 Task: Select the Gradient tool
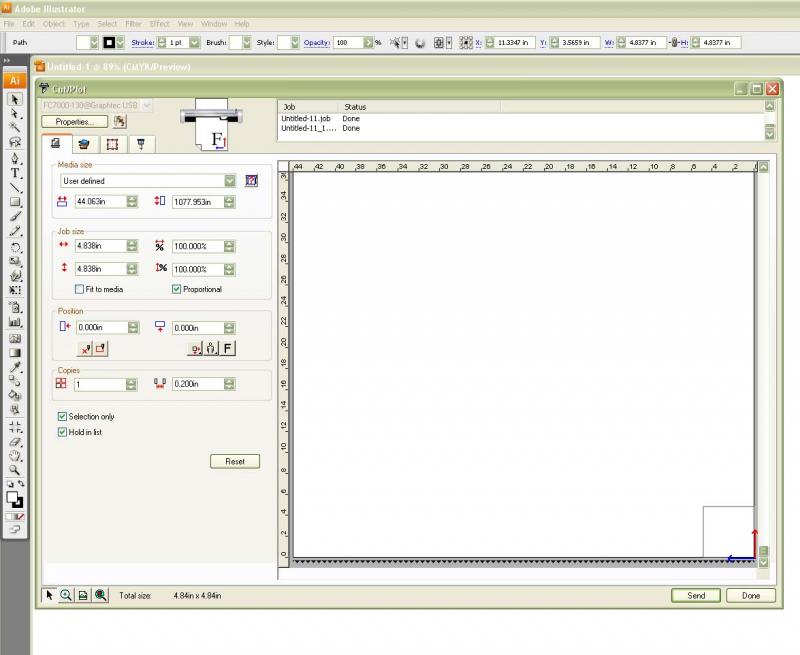coord(15,352)
